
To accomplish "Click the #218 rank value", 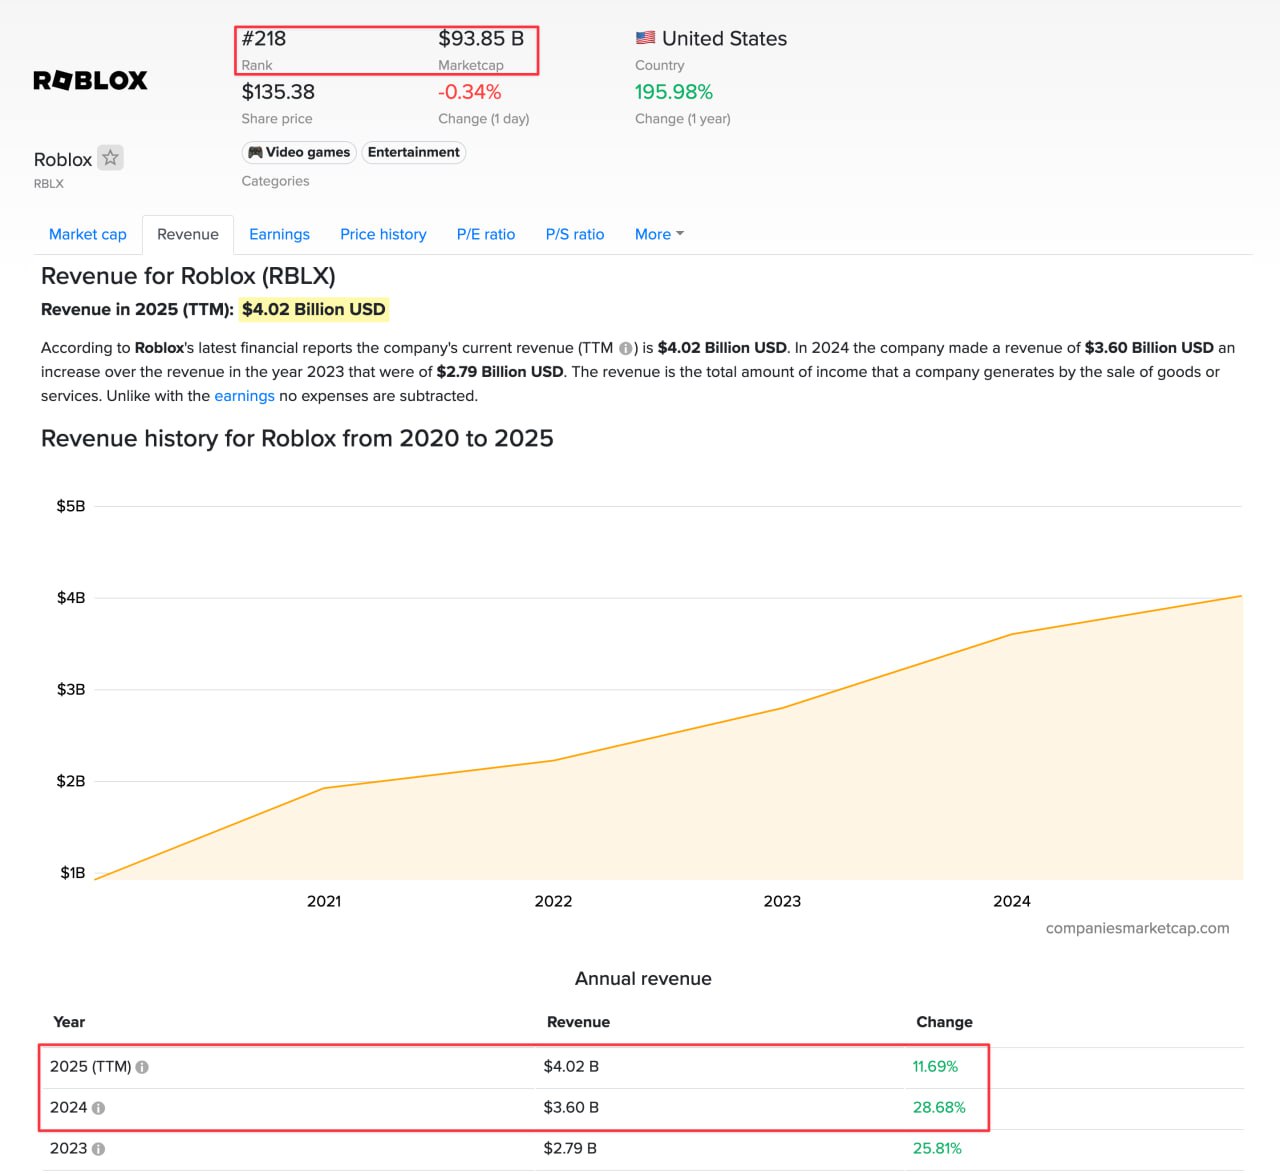I will click(x=264, y=38).
